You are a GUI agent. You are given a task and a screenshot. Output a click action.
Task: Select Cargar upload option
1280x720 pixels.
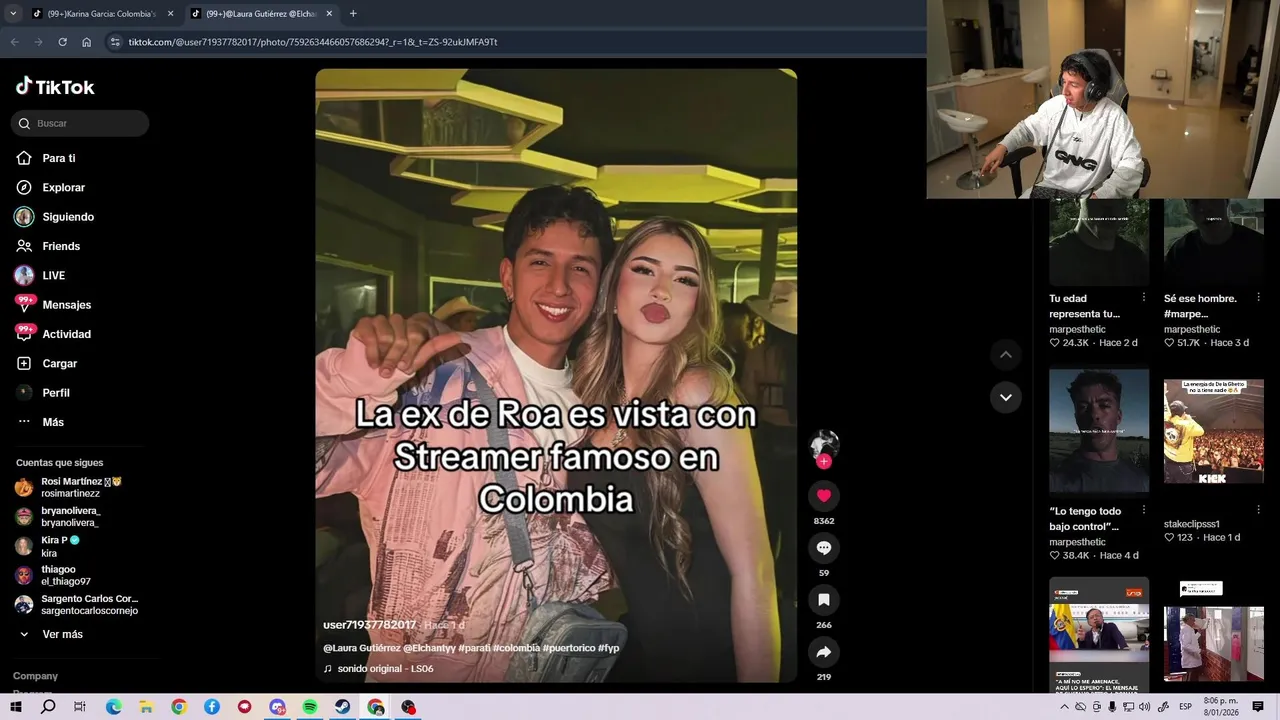pyautogui.click(x=46, y=363)
